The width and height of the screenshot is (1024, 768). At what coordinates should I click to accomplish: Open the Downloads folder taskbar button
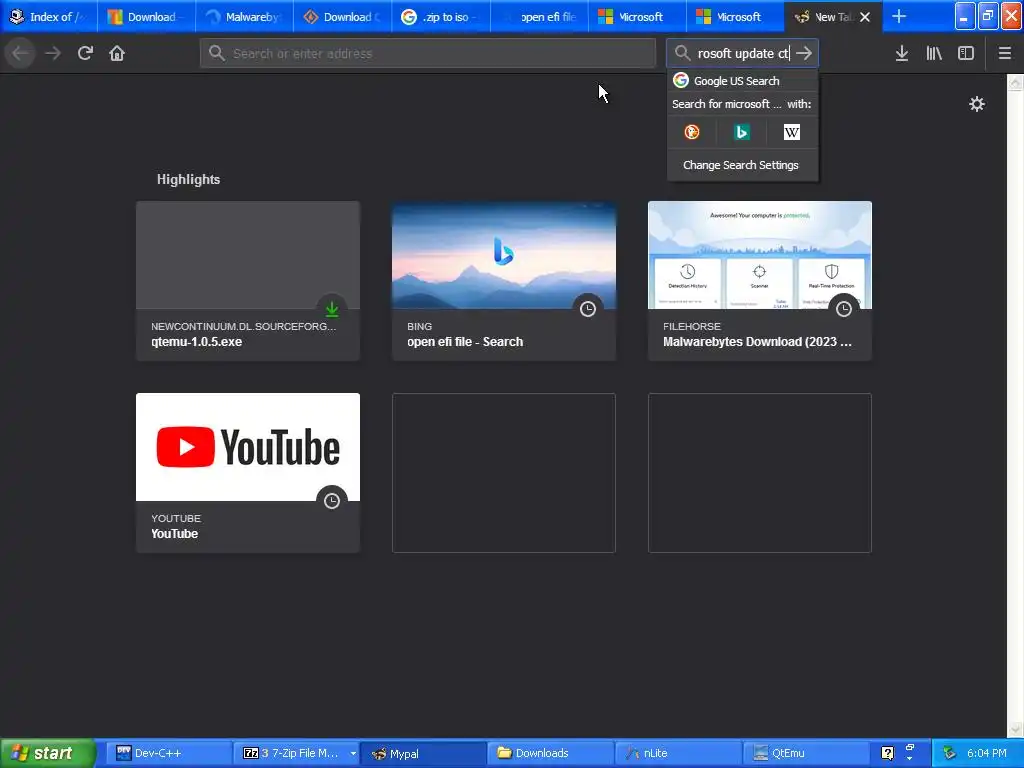[551, 753]
